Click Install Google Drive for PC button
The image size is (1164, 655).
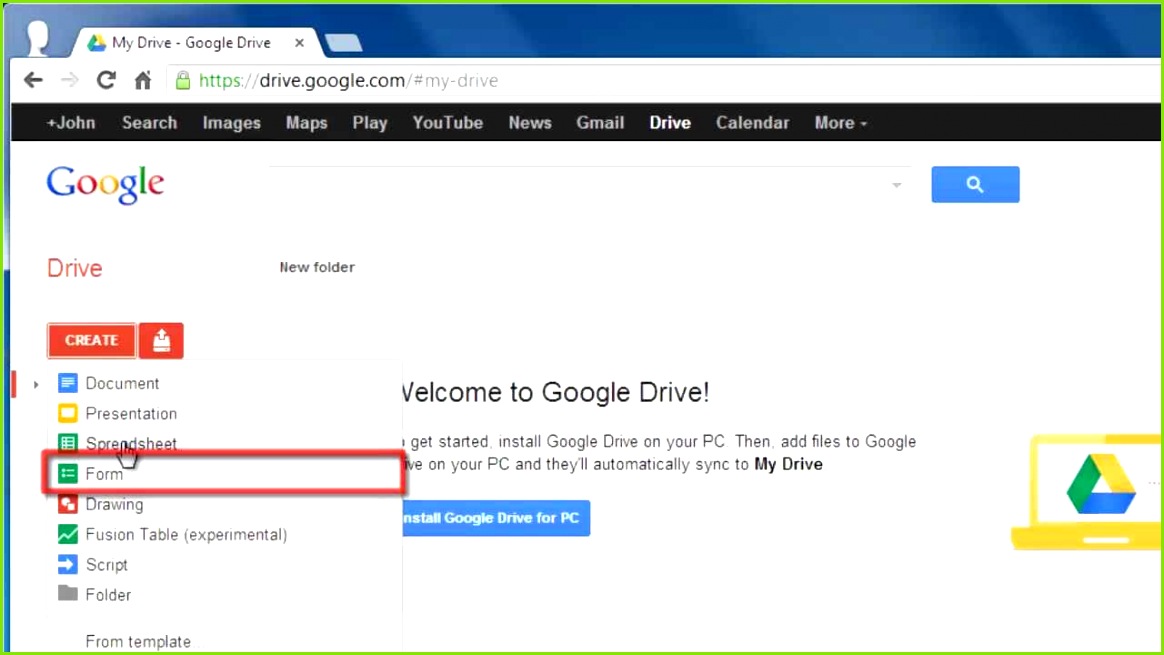(x=496, y=518)
